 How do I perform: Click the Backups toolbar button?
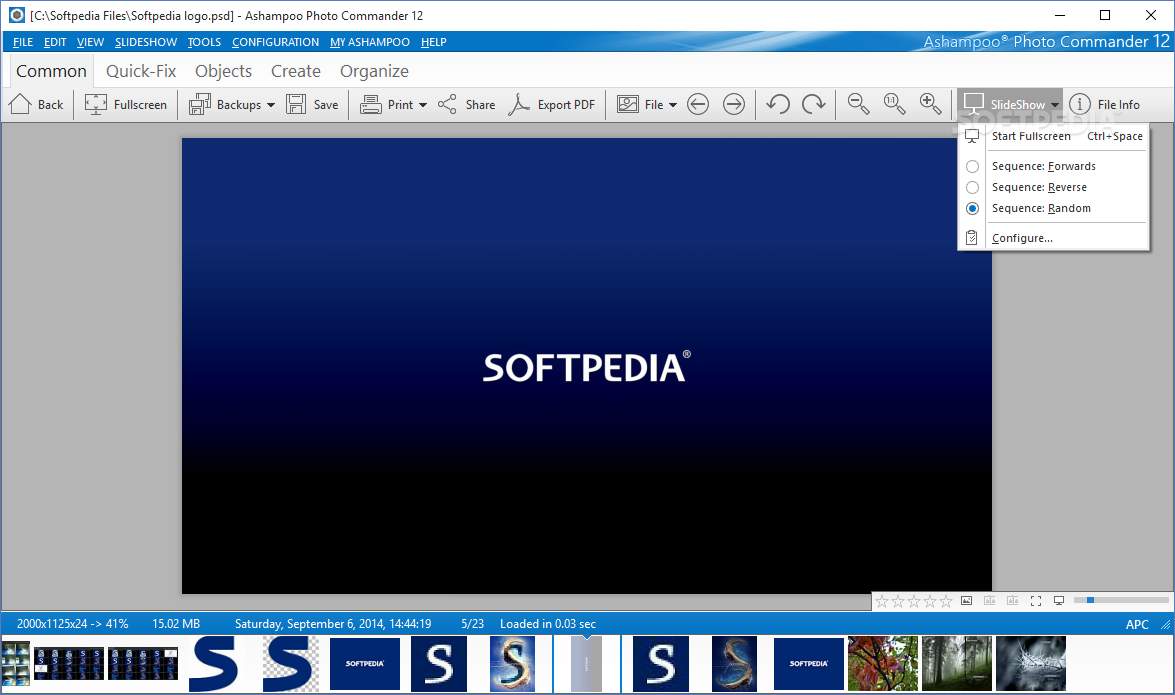224,104
